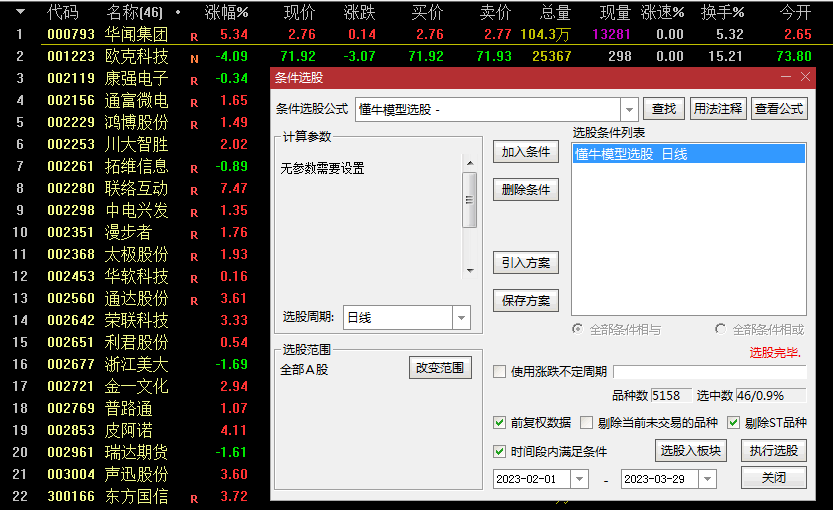Image resolution: width=833 pixels, height=510 pixels.
Task: Click the N marker beside 欧克科技
Action: tap(194, 59)
